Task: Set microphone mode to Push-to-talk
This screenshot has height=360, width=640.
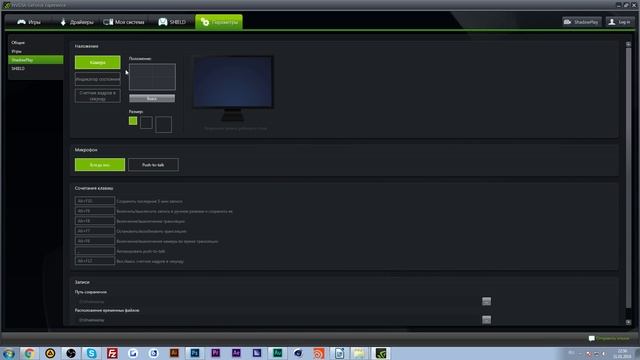Action: [153, 165]
